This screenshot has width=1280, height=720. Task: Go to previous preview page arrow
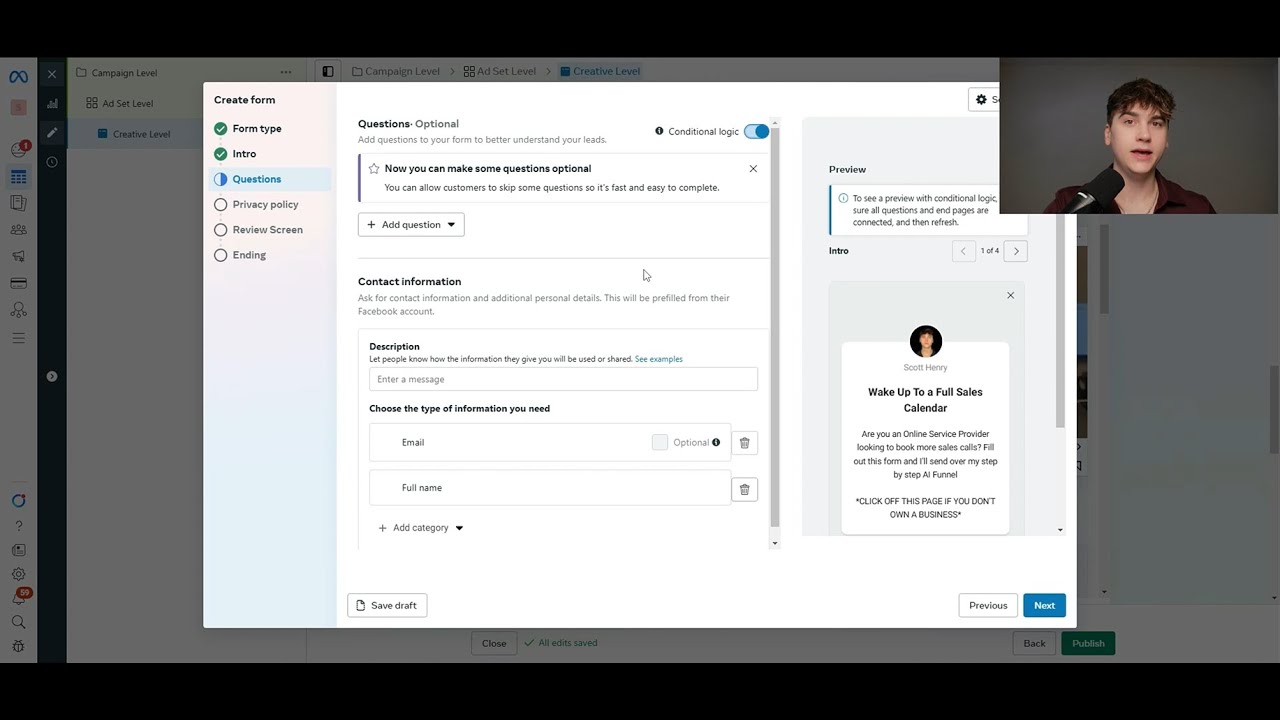tap(963, 251)
